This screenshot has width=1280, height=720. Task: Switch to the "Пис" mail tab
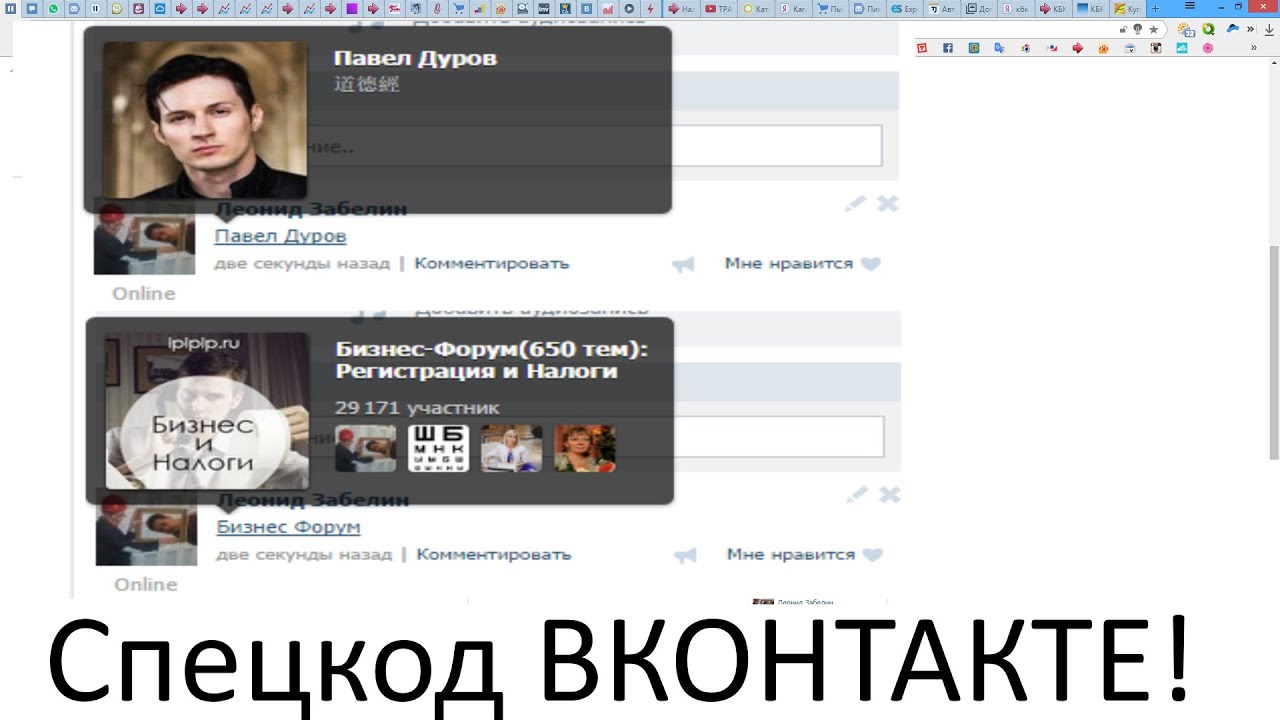pos(866,9)
